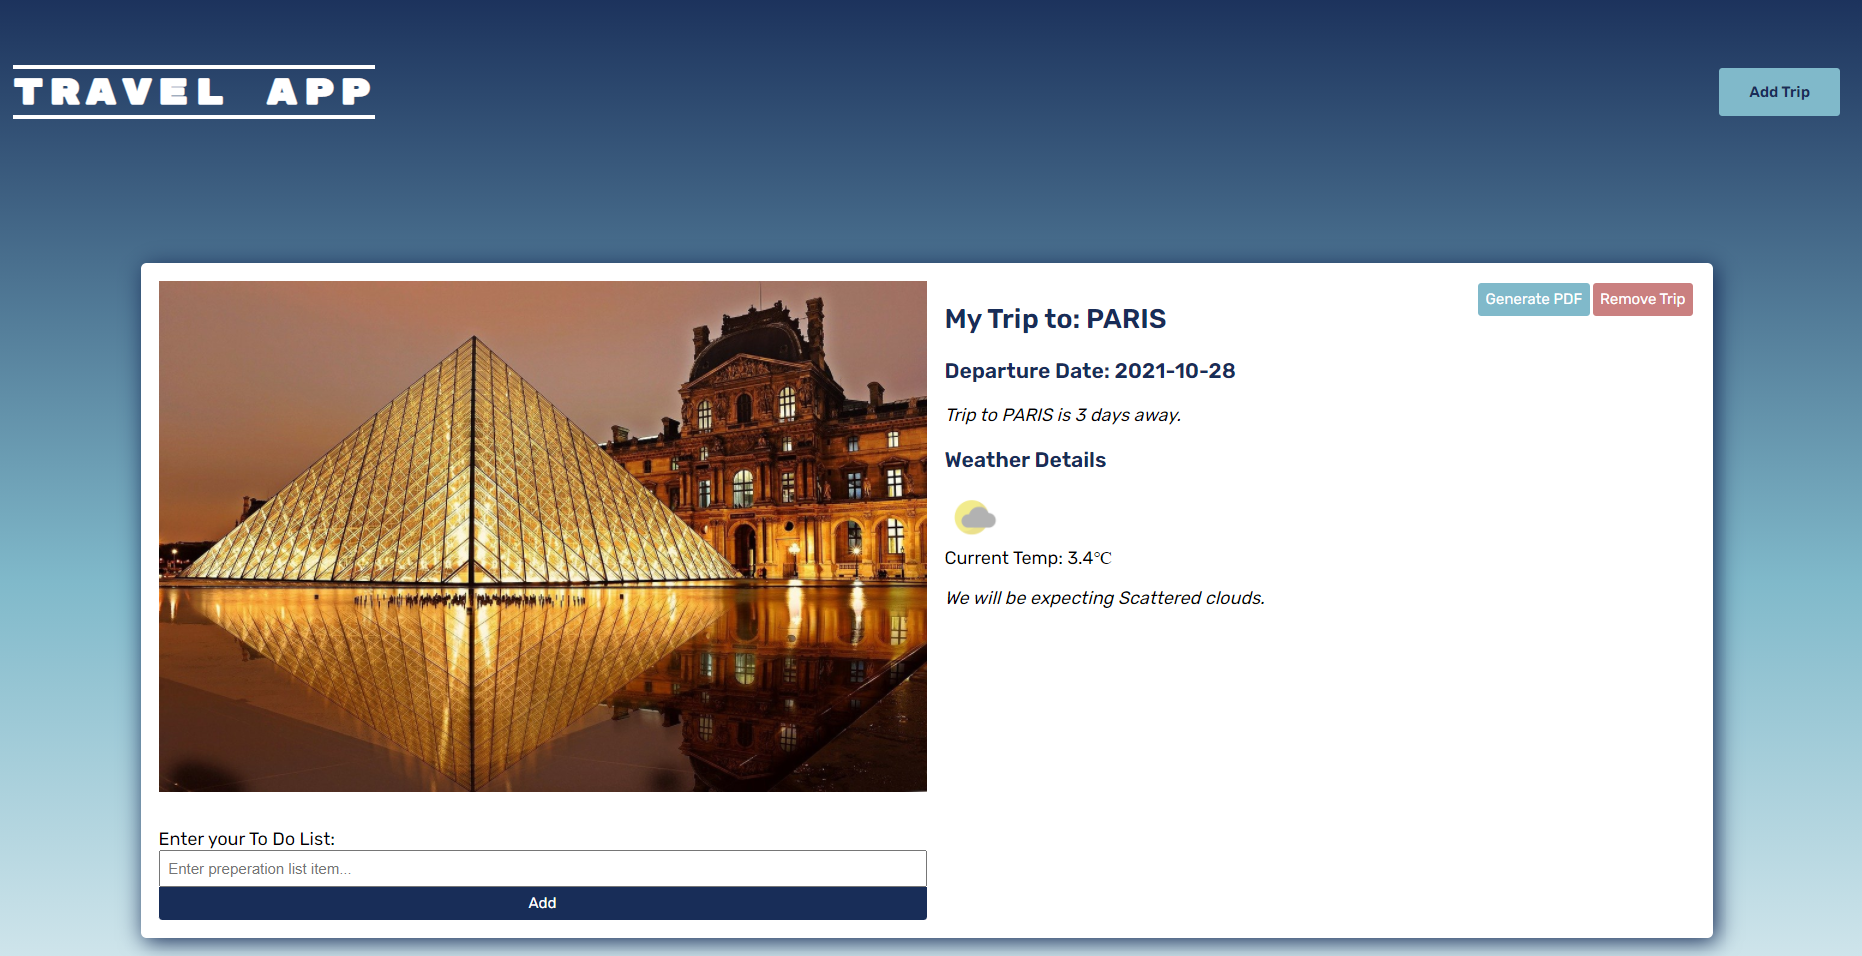Select the 'Departure Date: 2021-10-28' text
Viewport: 1862px width, 956px height.
coord(1090,371)
